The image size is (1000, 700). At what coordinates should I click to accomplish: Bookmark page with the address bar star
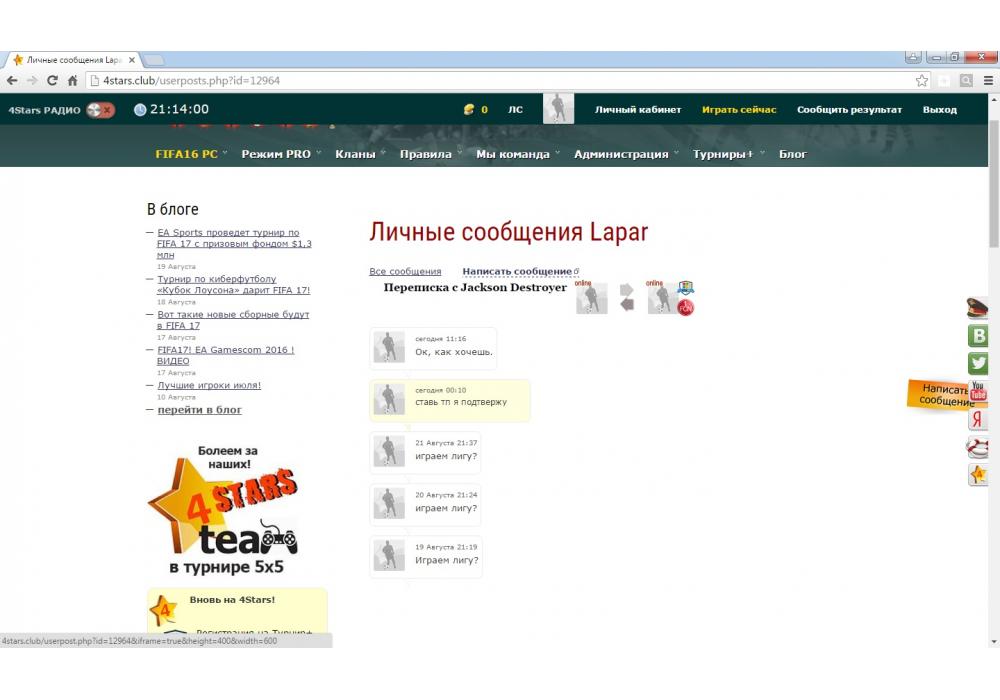pos(922,81)
